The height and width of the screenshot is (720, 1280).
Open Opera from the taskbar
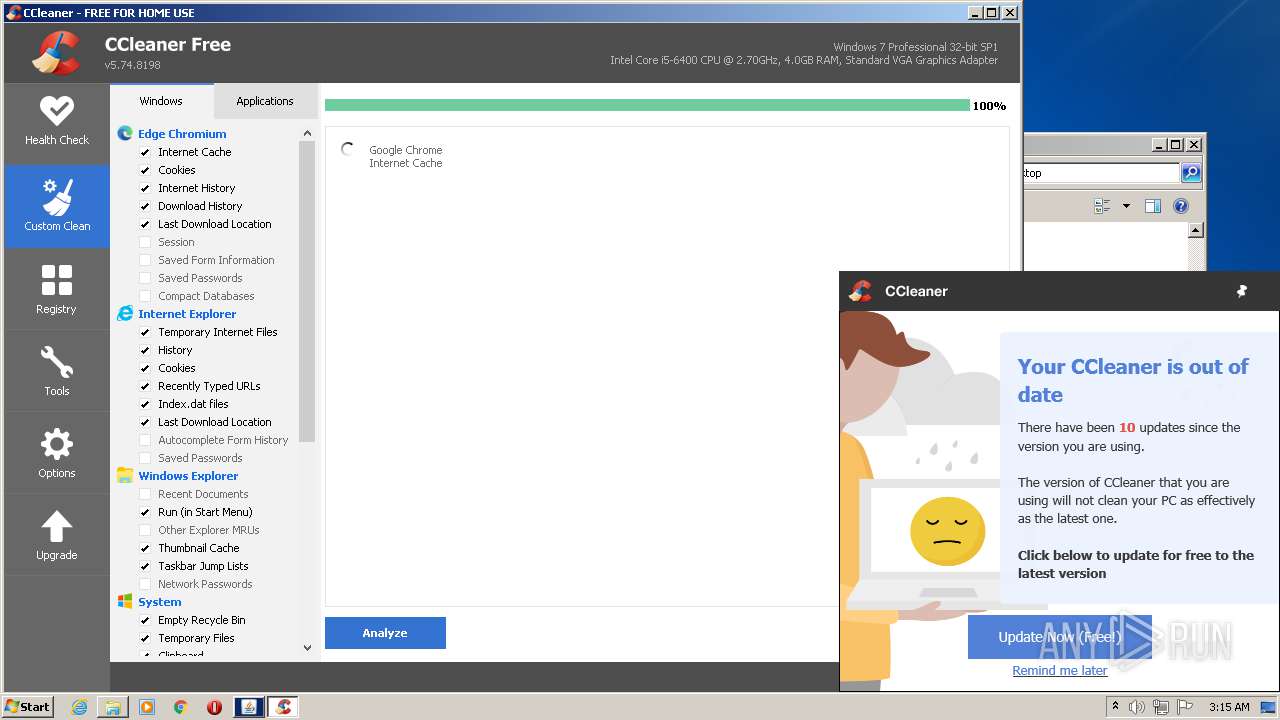pyautogui.click(x=214, y=707)
